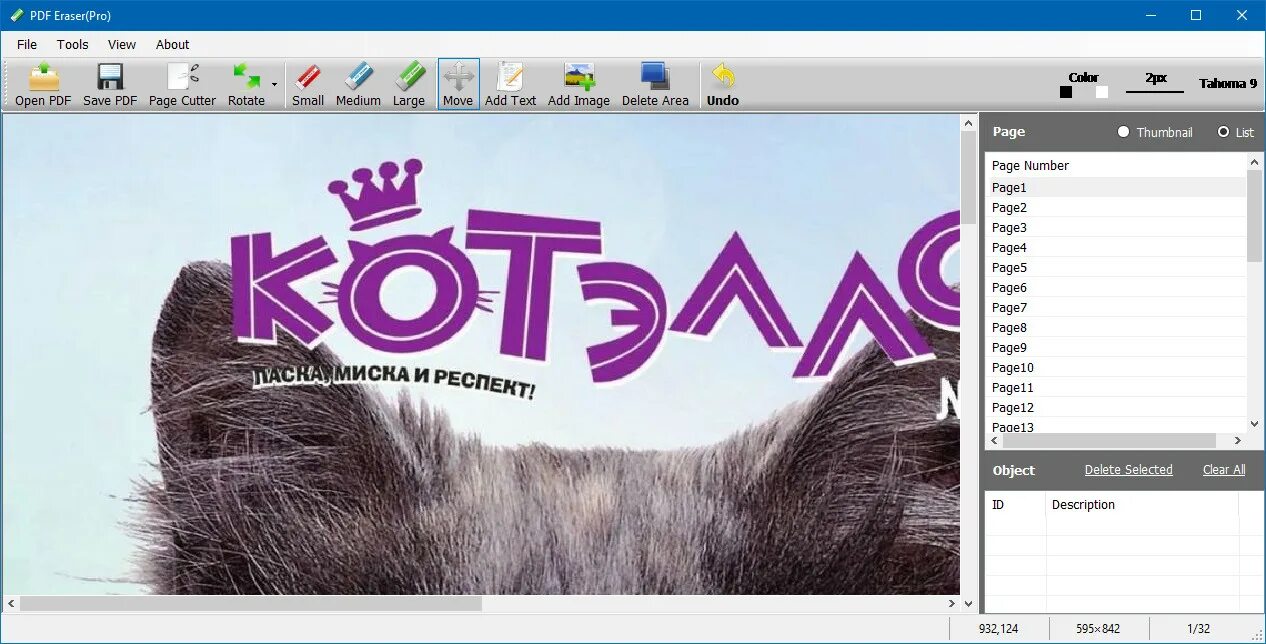Open the Tools menu
Screen dimensions: 1266x644
[x=73, y=44]
